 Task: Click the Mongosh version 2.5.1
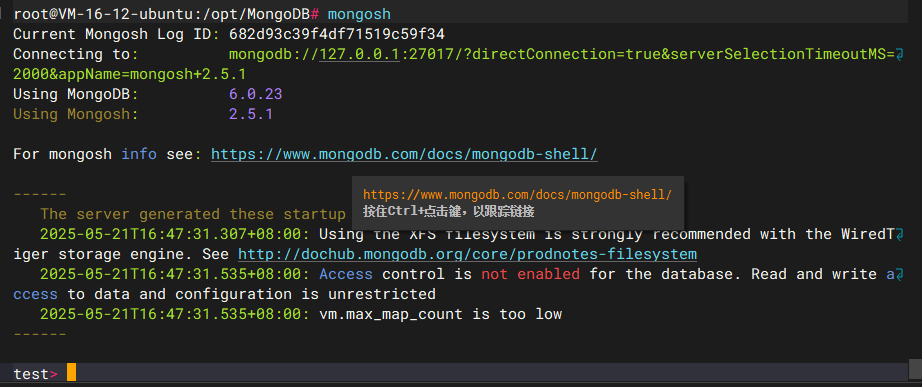click(251, 114)
